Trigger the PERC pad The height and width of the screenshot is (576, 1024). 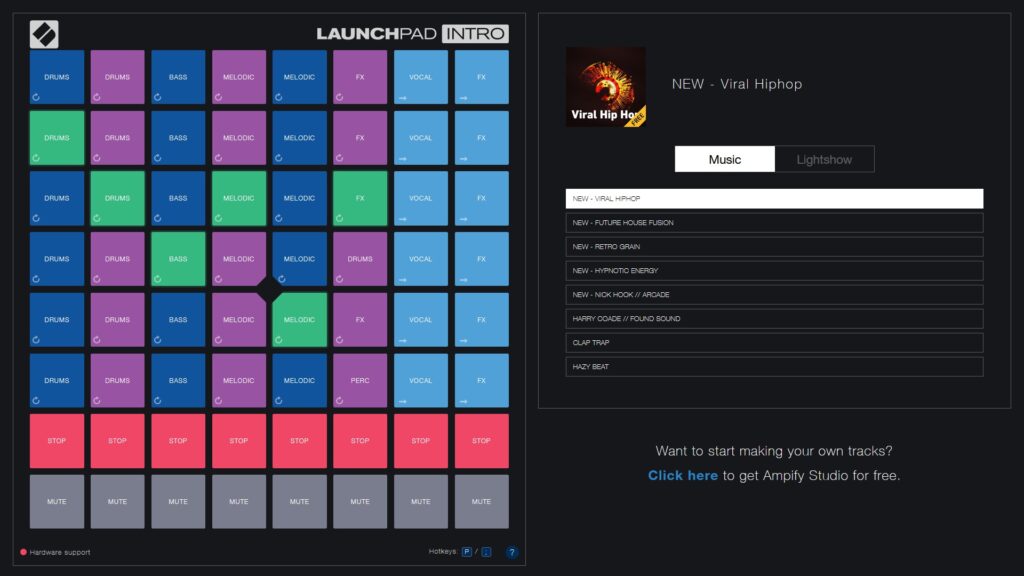(360, 380)
